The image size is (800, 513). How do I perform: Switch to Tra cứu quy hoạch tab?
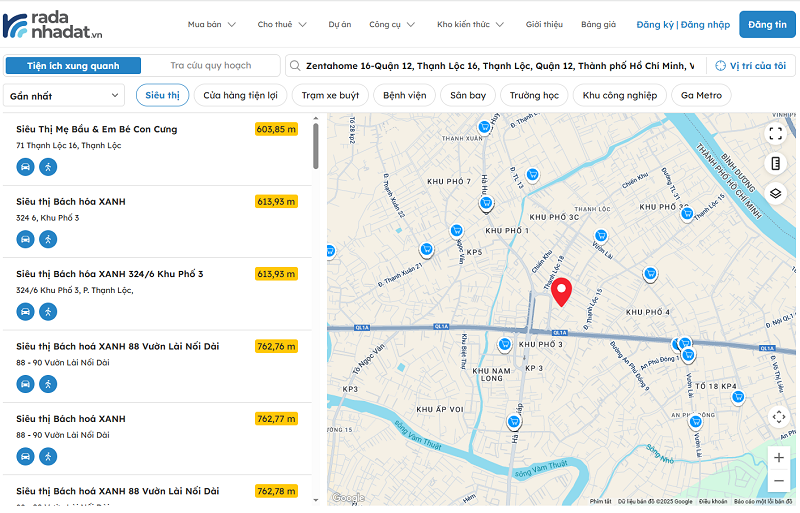coord(210,66)
